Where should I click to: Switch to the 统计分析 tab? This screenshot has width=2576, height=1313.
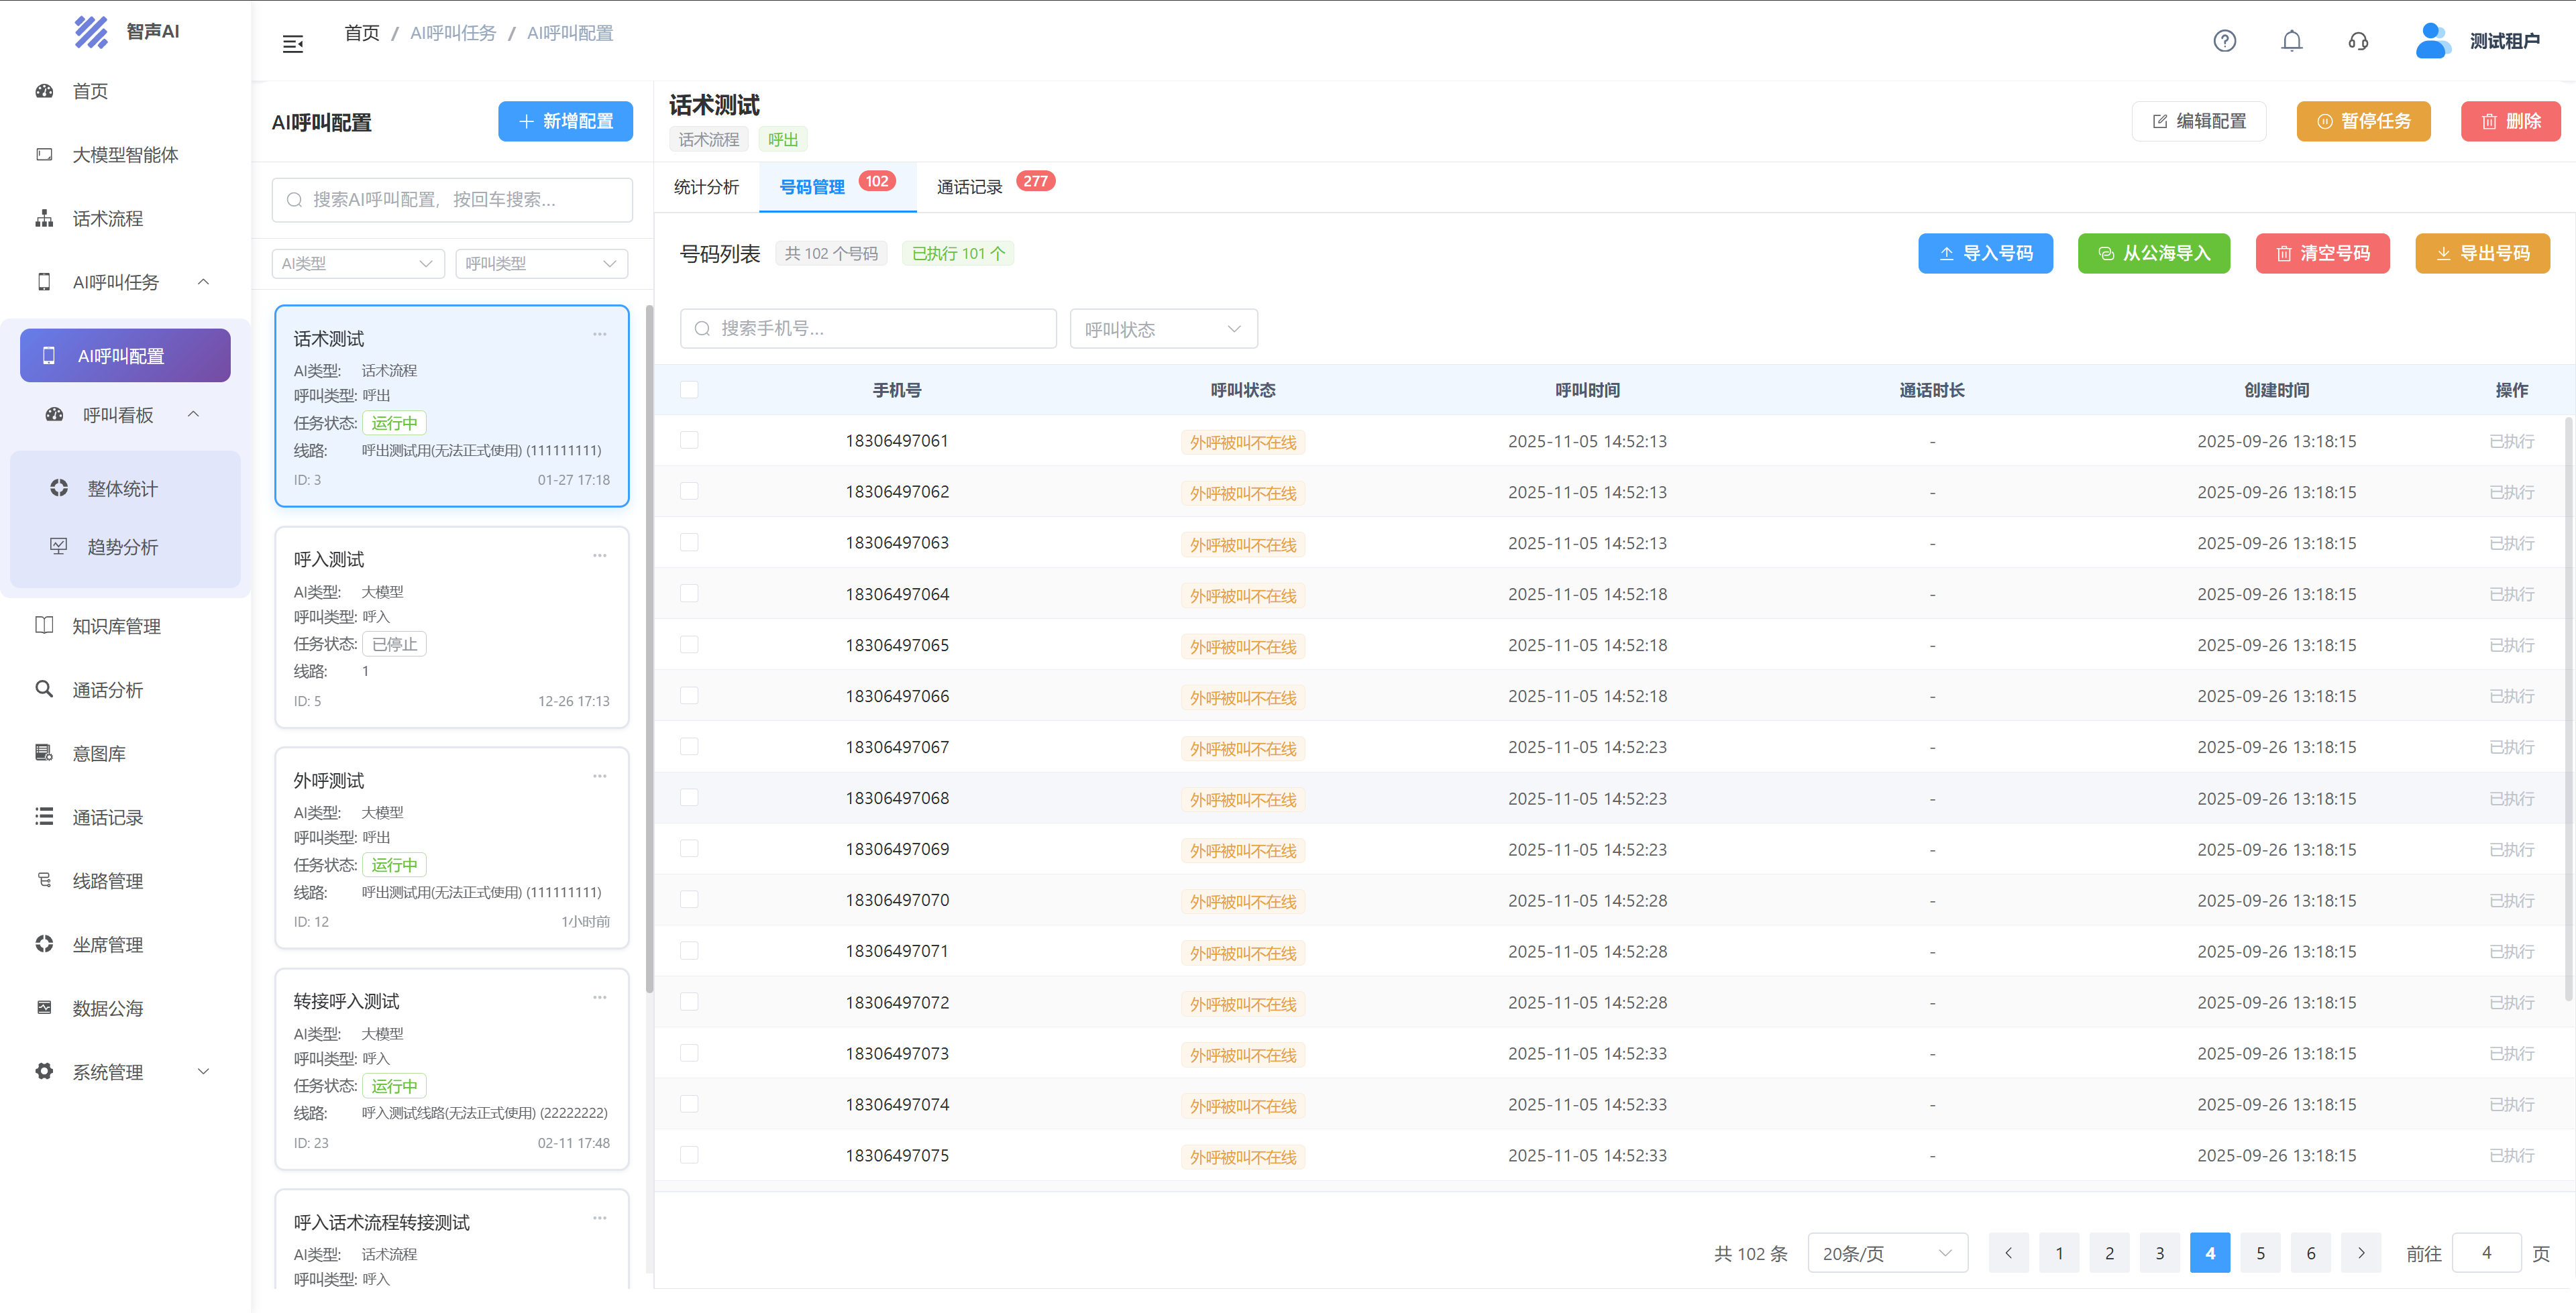click(x=706, y=187)
